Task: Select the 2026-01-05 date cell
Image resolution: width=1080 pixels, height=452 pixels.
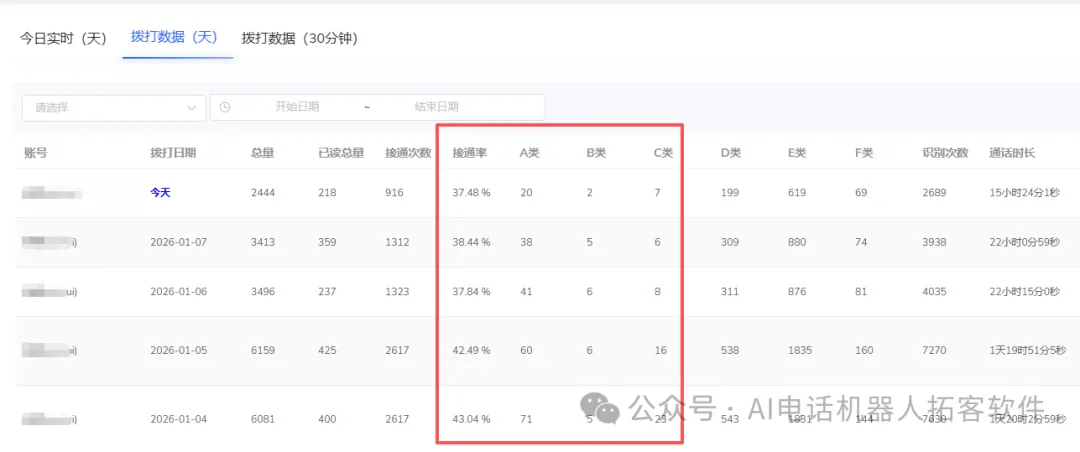Action: (x=178, y=351)
